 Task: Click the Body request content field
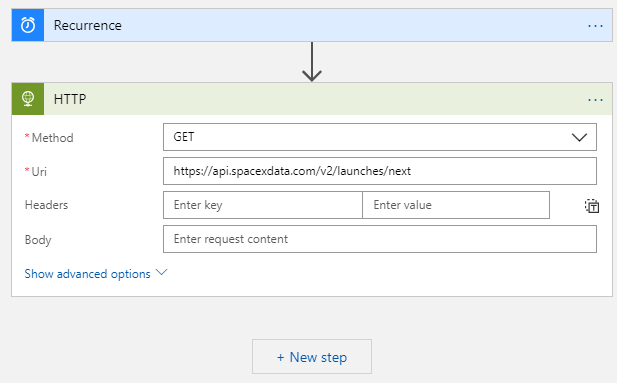(x=380, y=239)
